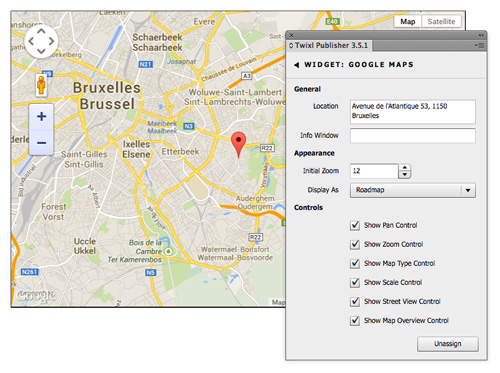The height and width of the screenshot is (373, 500).
Task: Pan map up with arrow control
Action: coord(41,31)
